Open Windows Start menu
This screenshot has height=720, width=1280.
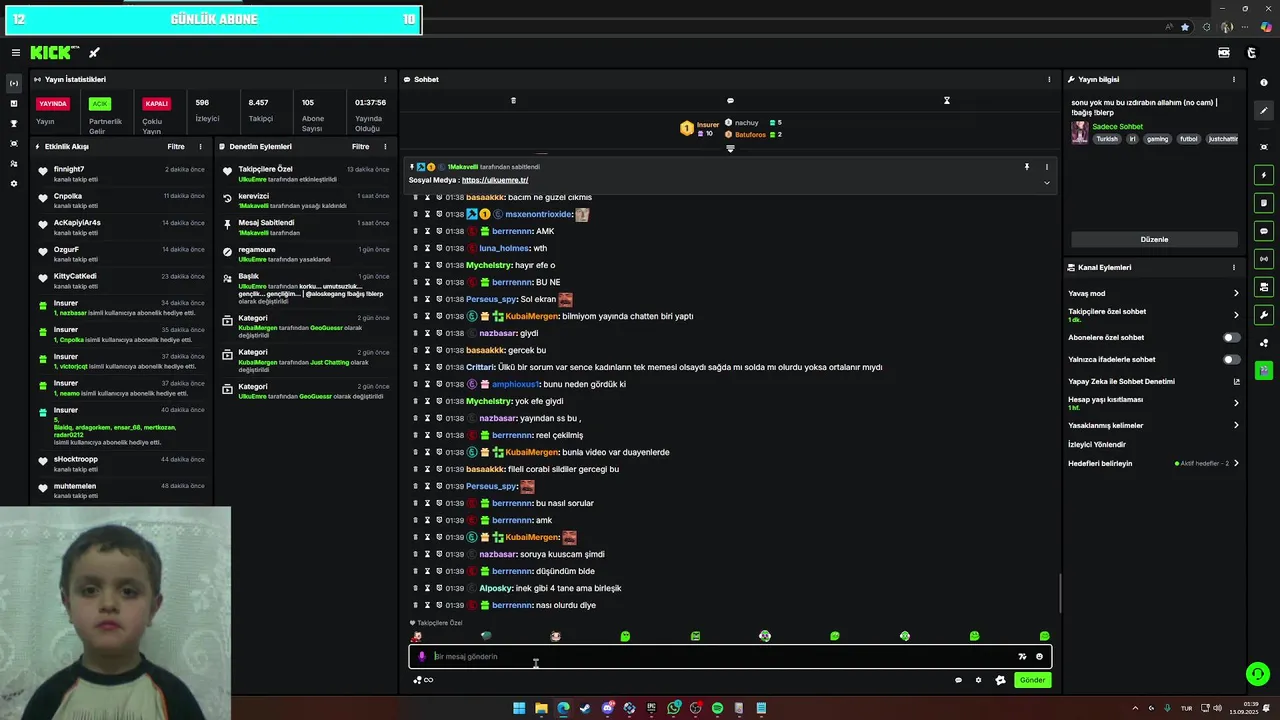pyautogui.click(x=519, y=708)
